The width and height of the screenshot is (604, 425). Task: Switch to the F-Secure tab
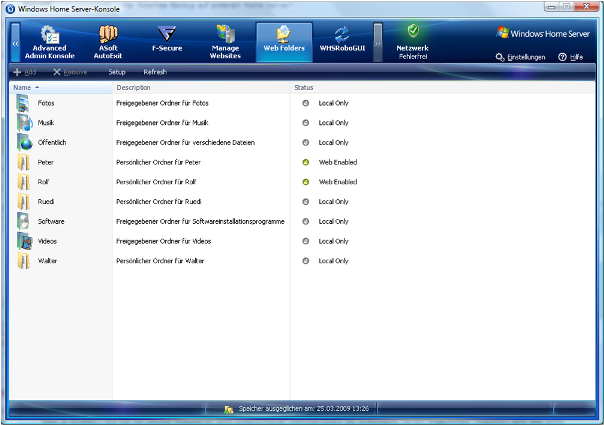tap(167, 41)
